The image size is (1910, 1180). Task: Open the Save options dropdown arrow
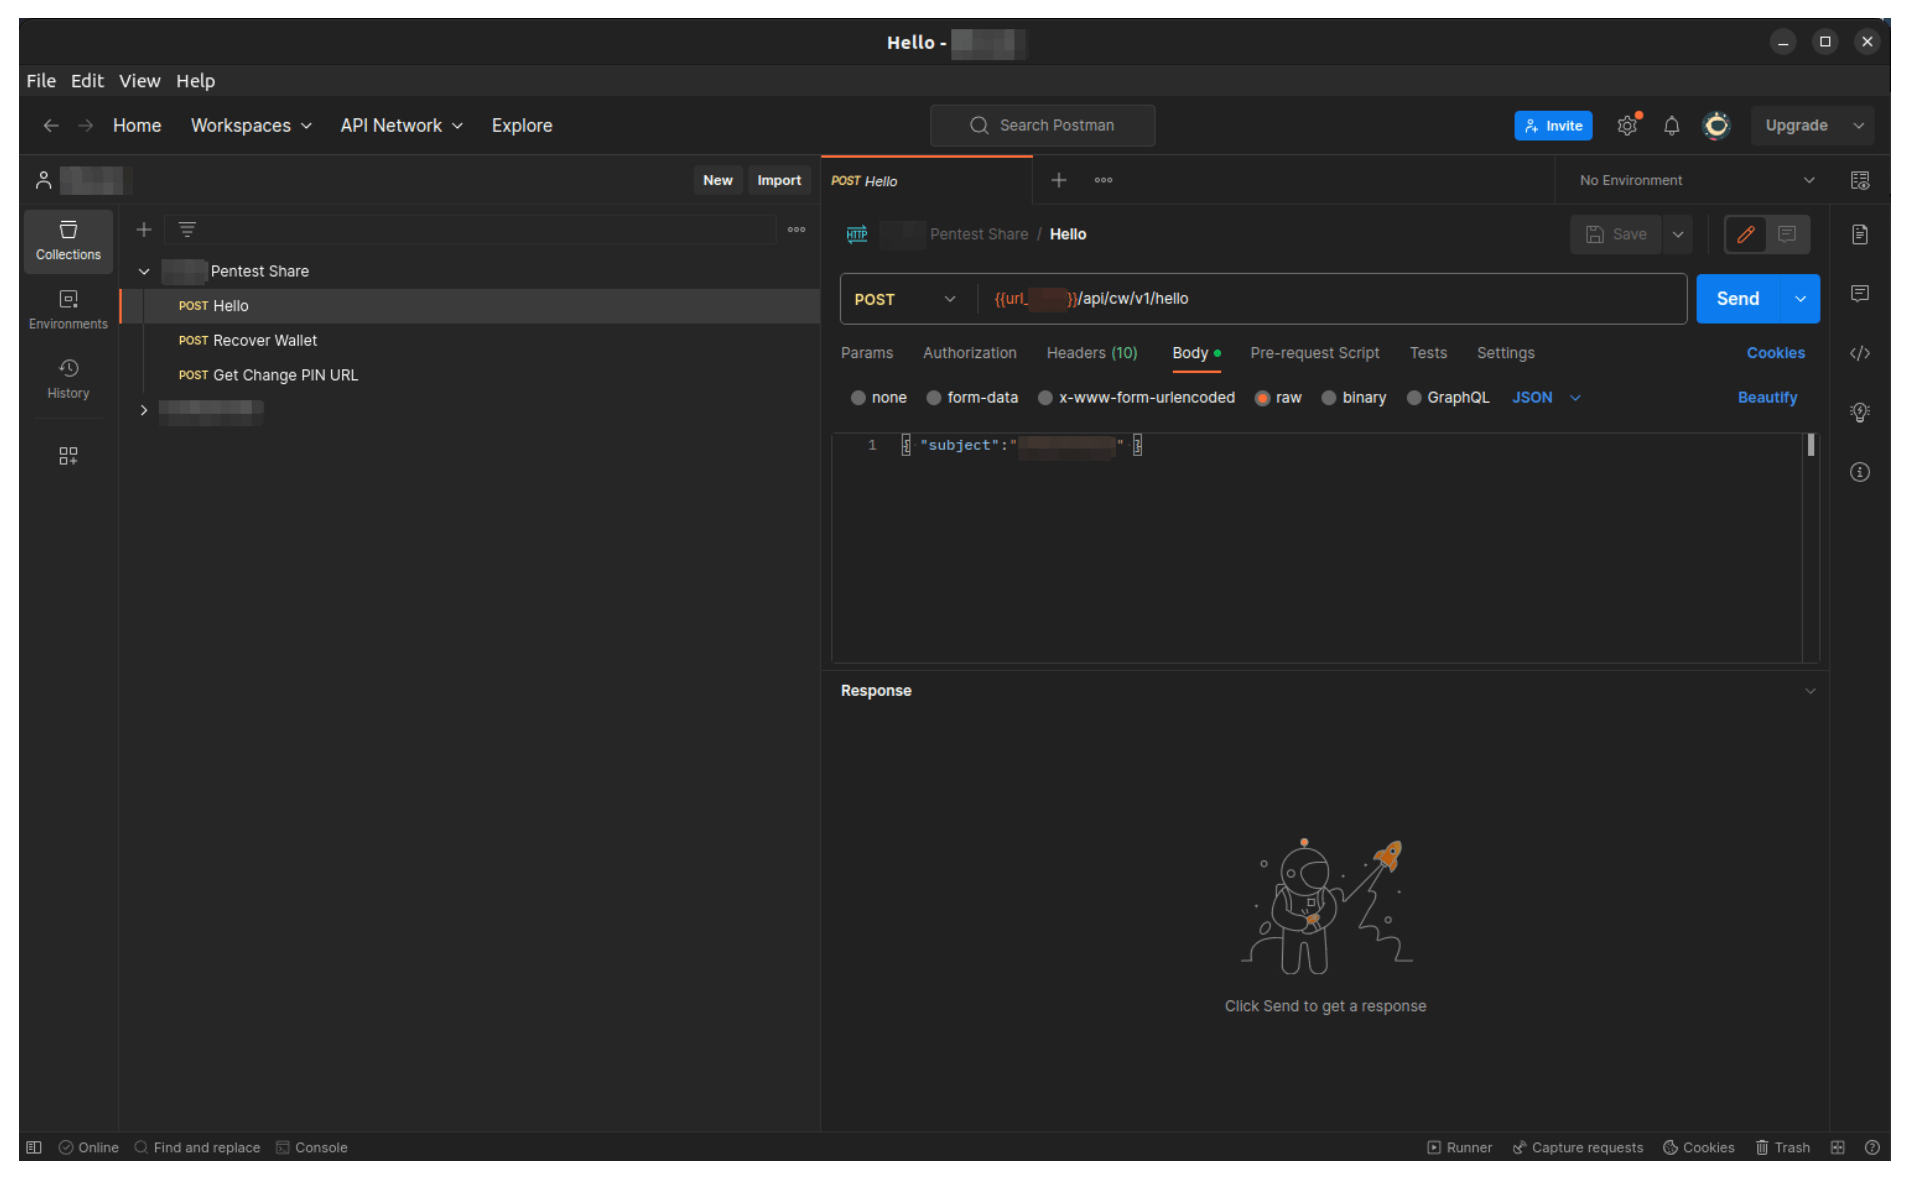[x=1678, y=234]
